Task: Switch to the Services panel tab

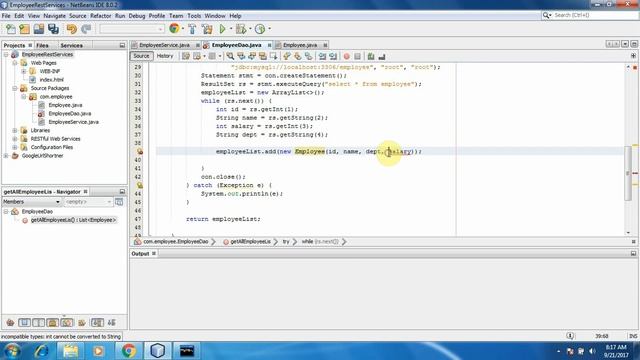Action: coord(71,45)
